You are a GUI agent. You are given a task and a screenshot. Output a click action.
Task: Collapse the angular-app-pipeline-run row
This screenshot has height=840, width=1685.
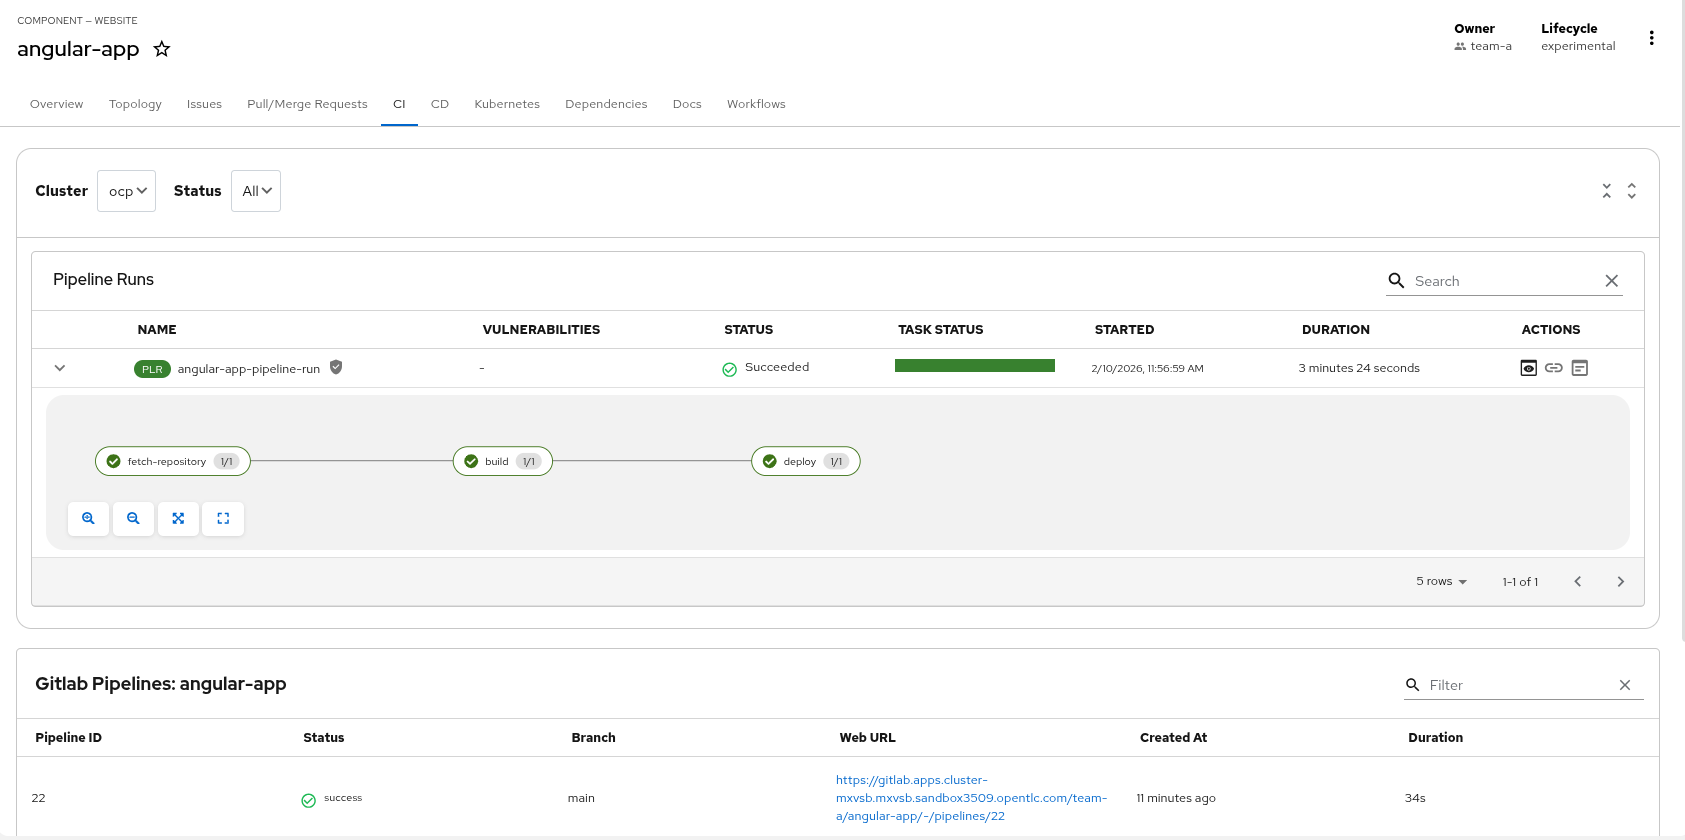click(x=60, y=368)
